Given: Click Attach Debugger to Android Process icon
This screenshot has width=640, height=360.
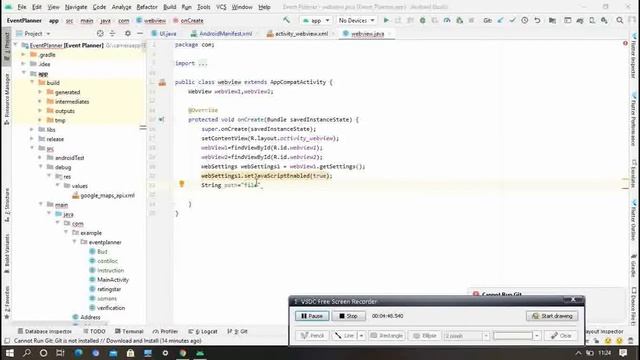Looking at the screenshot, I should tap(460, 20).
